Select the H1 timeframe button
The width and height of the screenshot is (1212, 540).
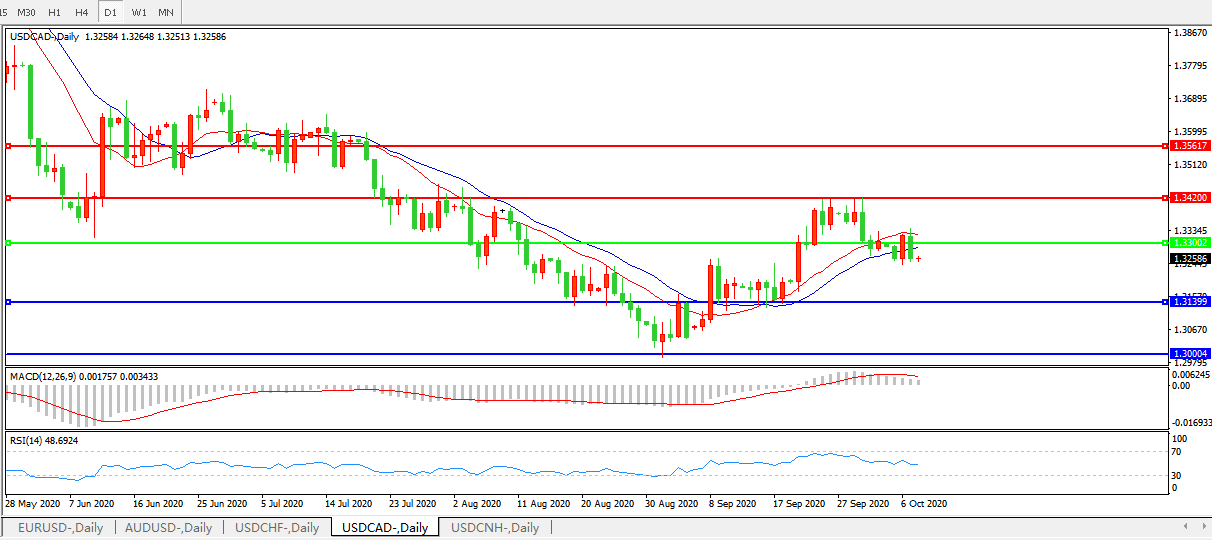click(55, 12)
